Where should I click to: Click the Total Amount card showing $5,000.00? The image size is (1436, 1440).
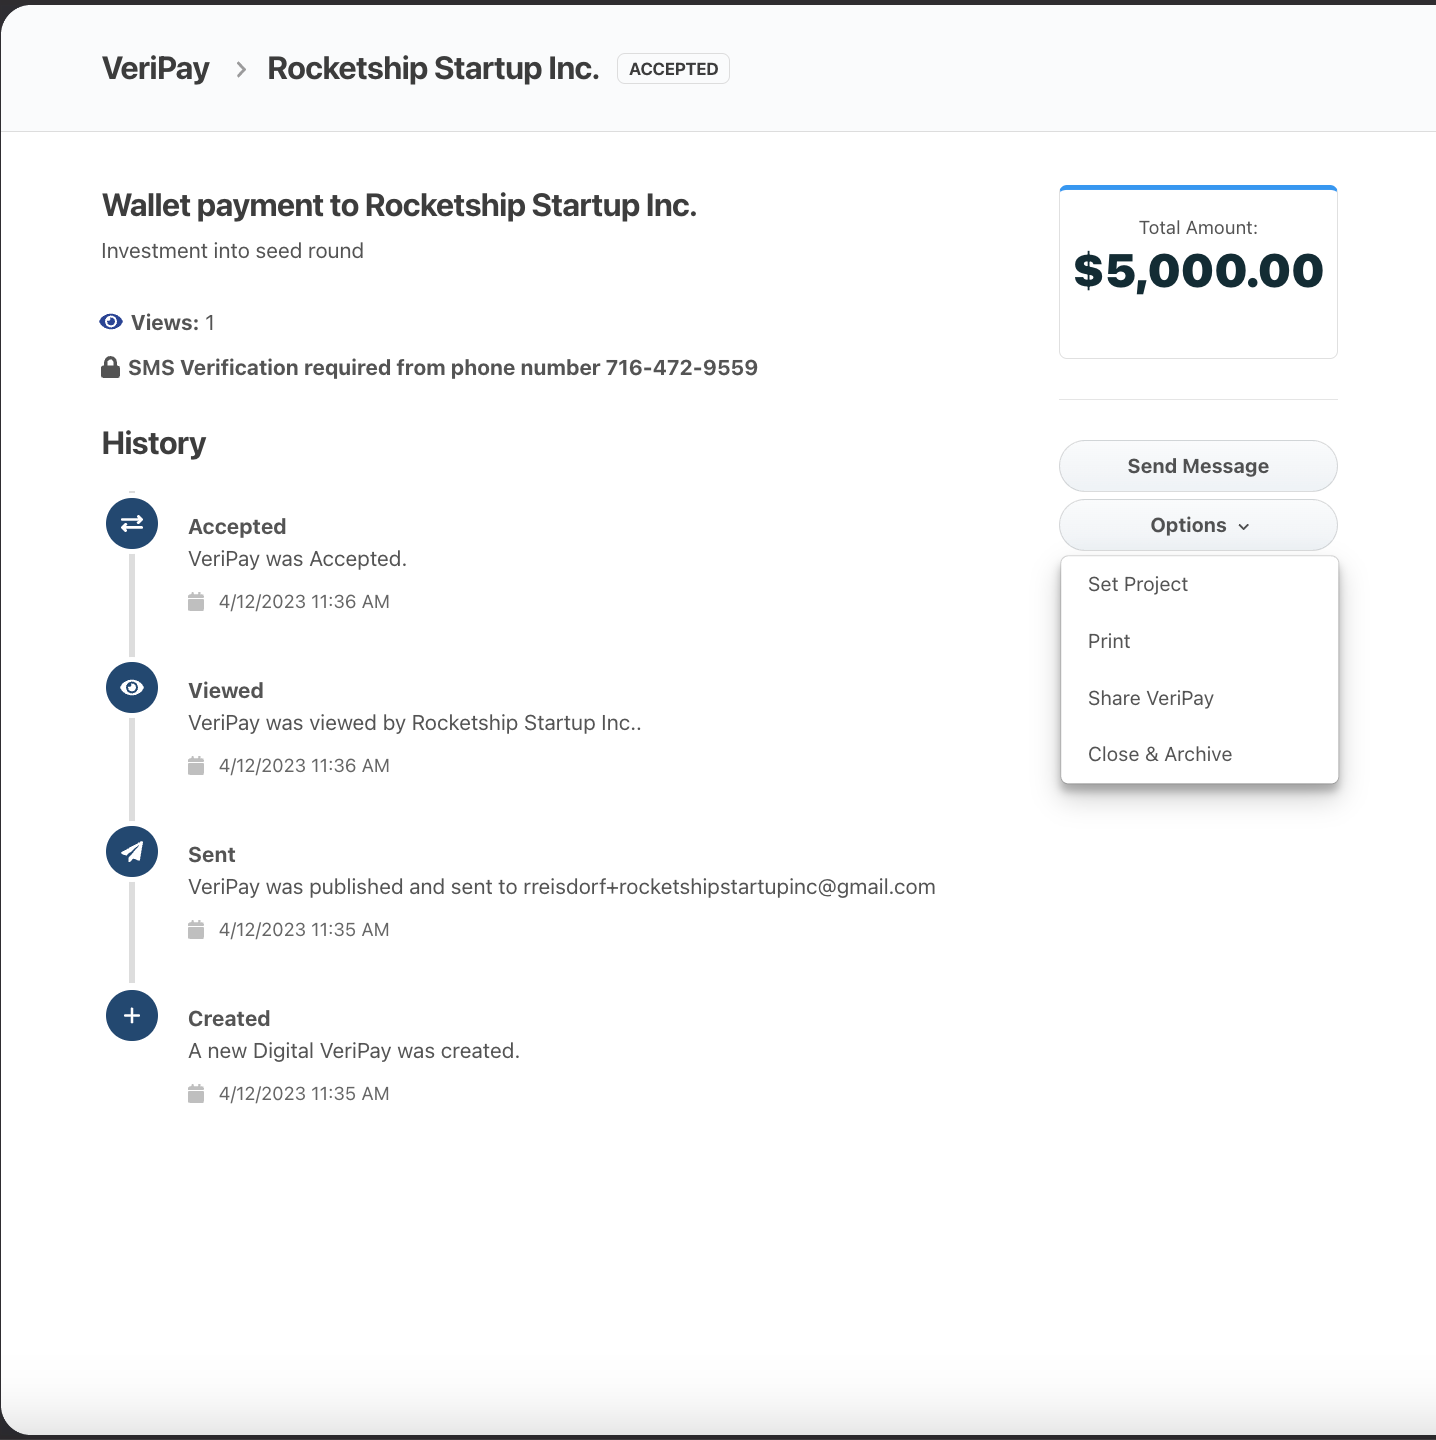pyautogui.click(x=1197, y=271)
